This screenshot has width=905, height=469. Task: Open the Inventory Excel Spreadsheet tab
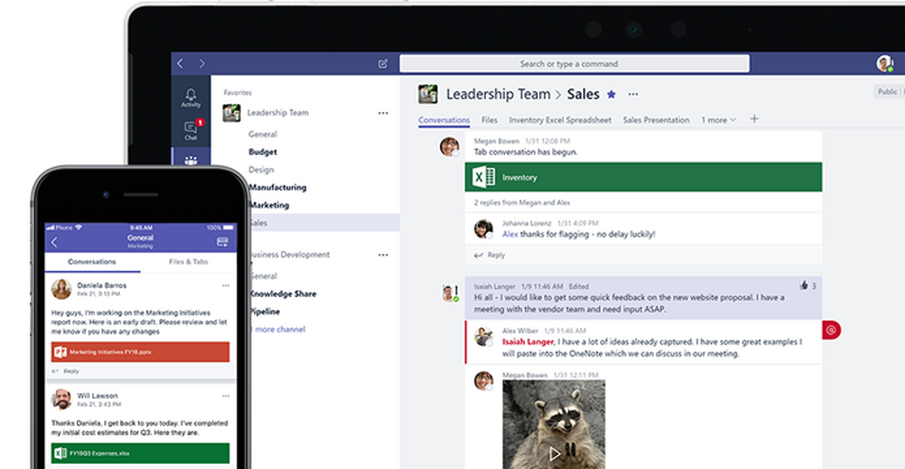pyautogui.click(x=560, y=120)
